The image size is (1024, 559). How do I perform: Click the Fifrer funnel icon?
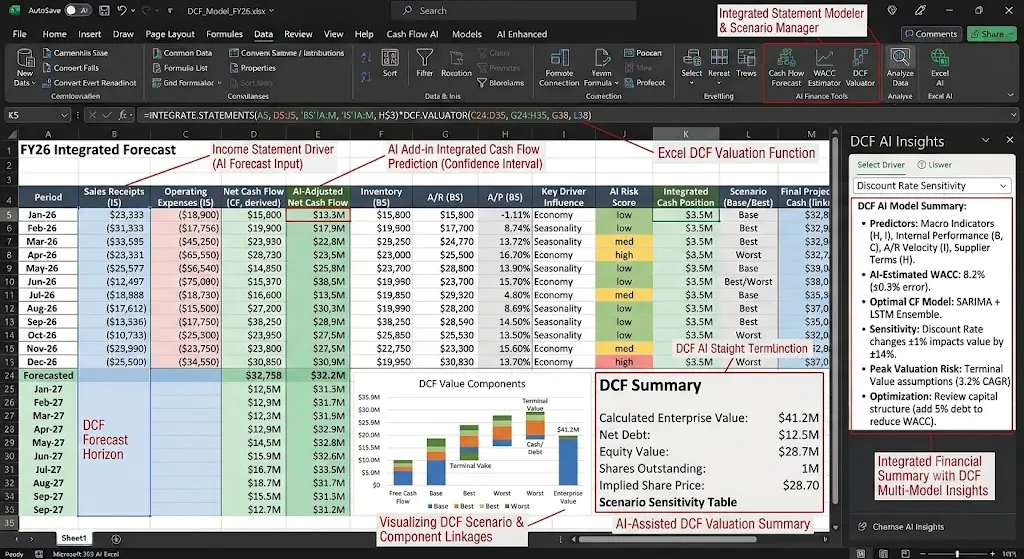424,63
